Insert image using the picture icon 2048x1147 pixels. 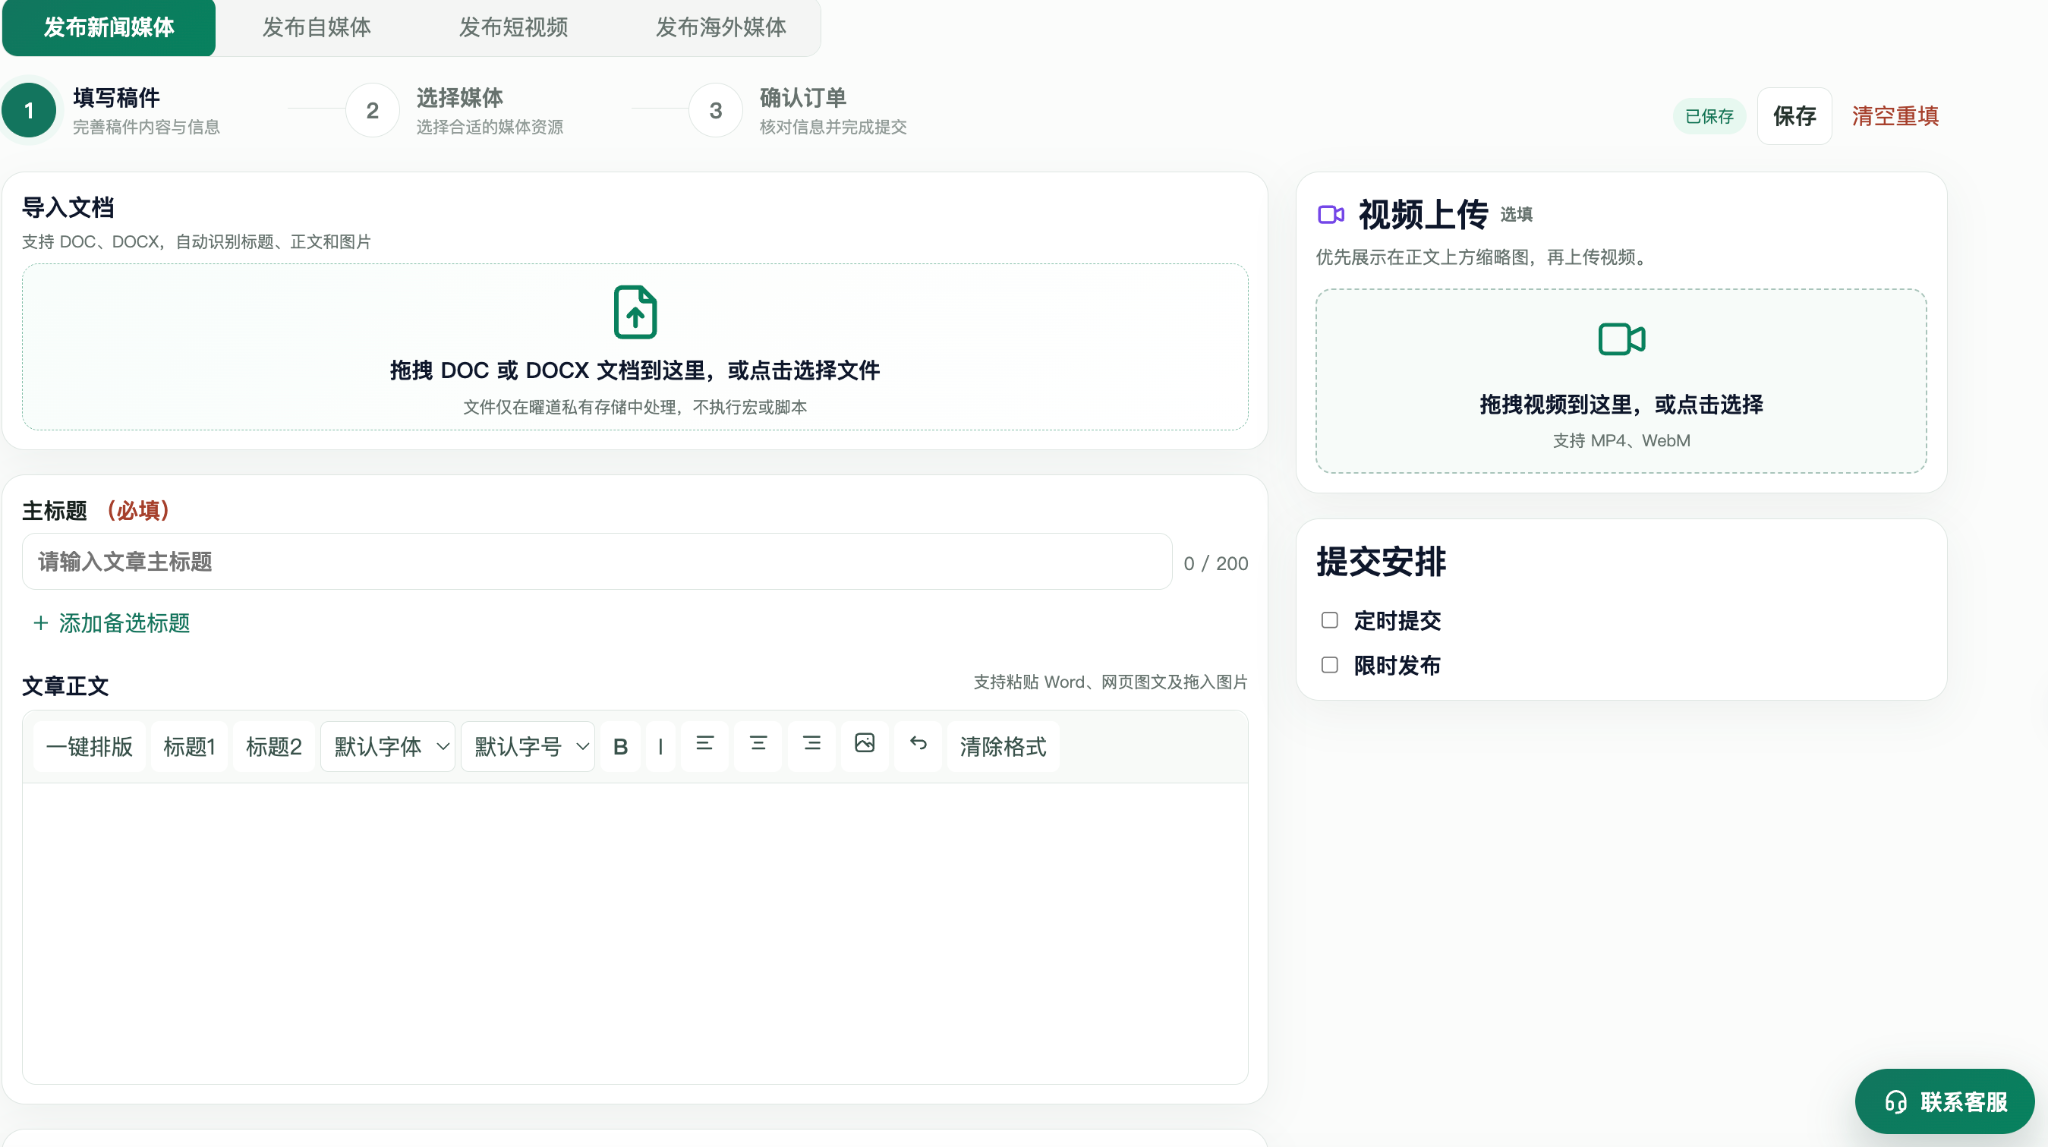pyautogui.click(x=865, y=744)
